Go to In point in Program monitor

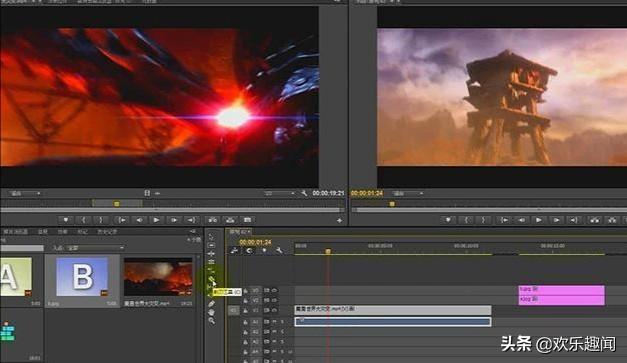pos(504,220)
